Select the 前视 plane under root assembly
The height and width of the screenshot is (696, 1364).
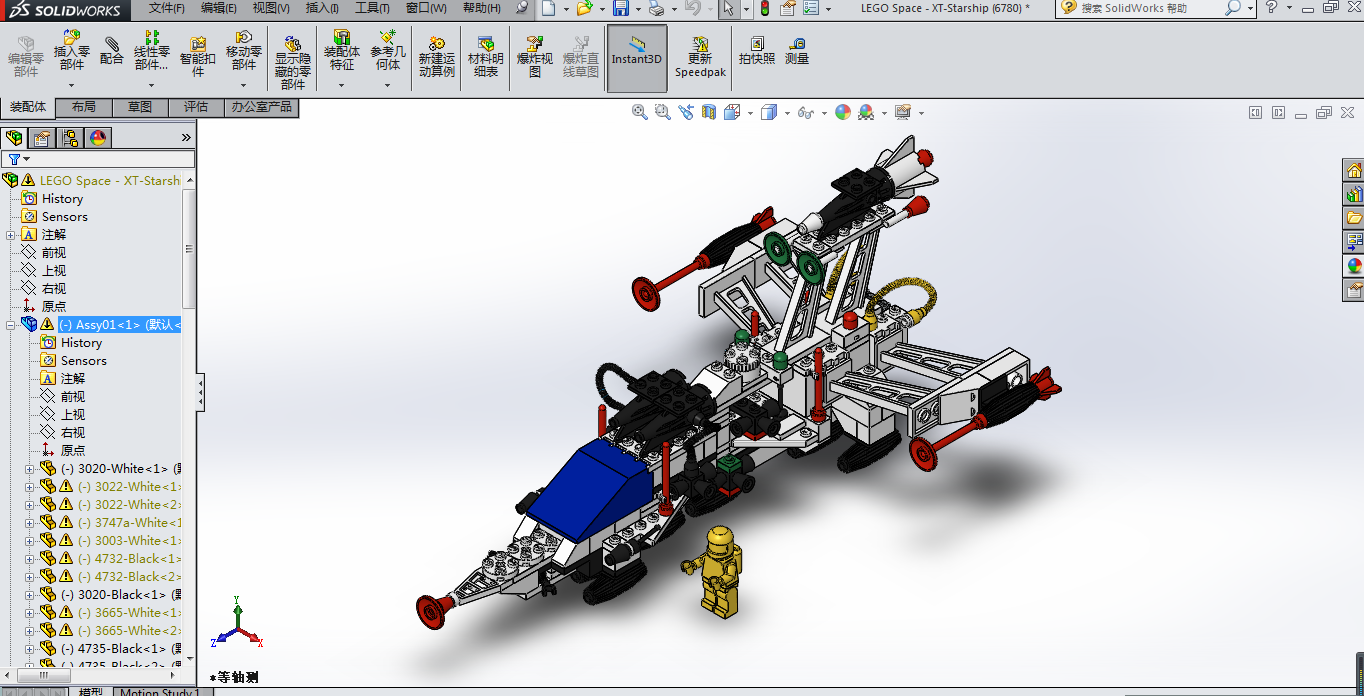[x=54, y=253]
